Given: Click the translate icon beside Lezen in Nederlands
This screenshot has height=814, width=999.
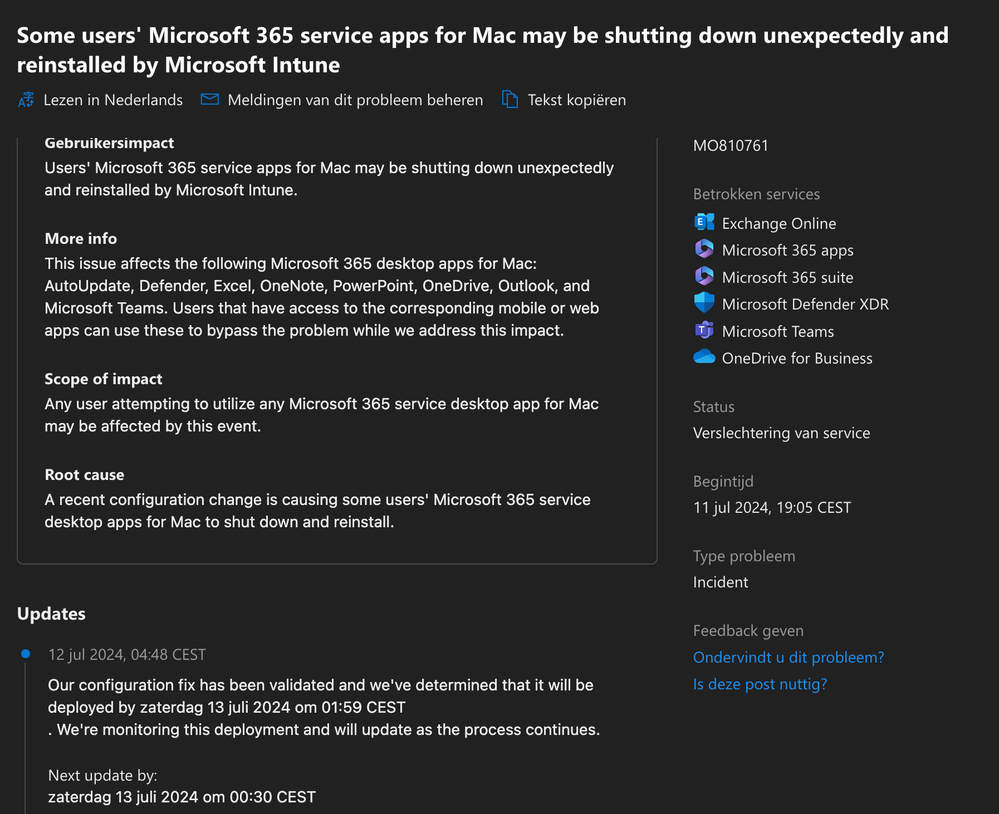Looking at the screenshot, I should tap(26, 100).
